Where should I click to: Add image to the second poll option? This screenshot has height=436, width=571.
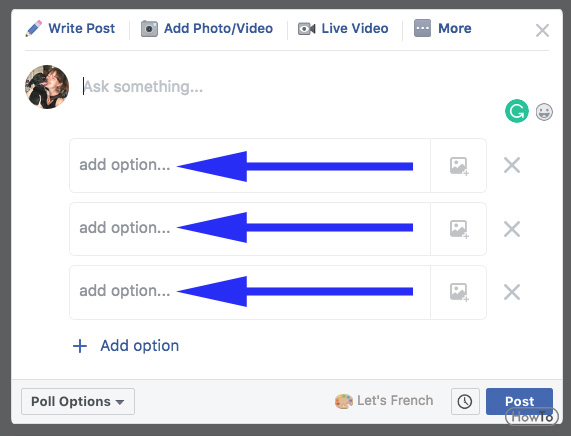[x=459, y=229]
